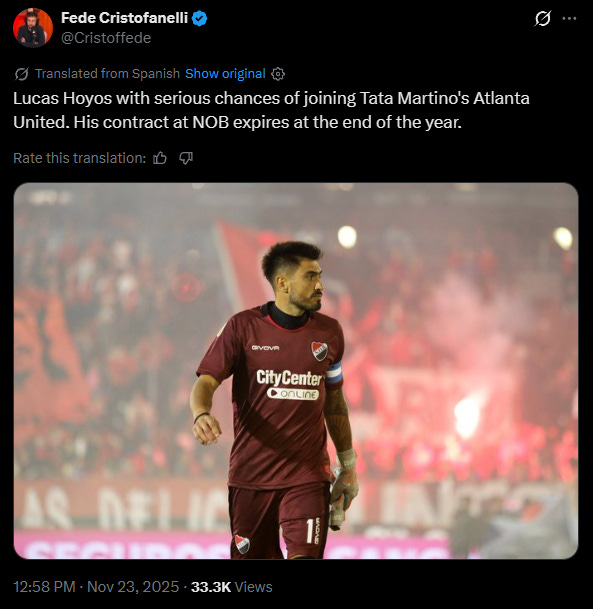Image resolution: width=593 pixels, height=609 pixels.
Task: Show original Spanish text
Action: [x=225, y=73]
